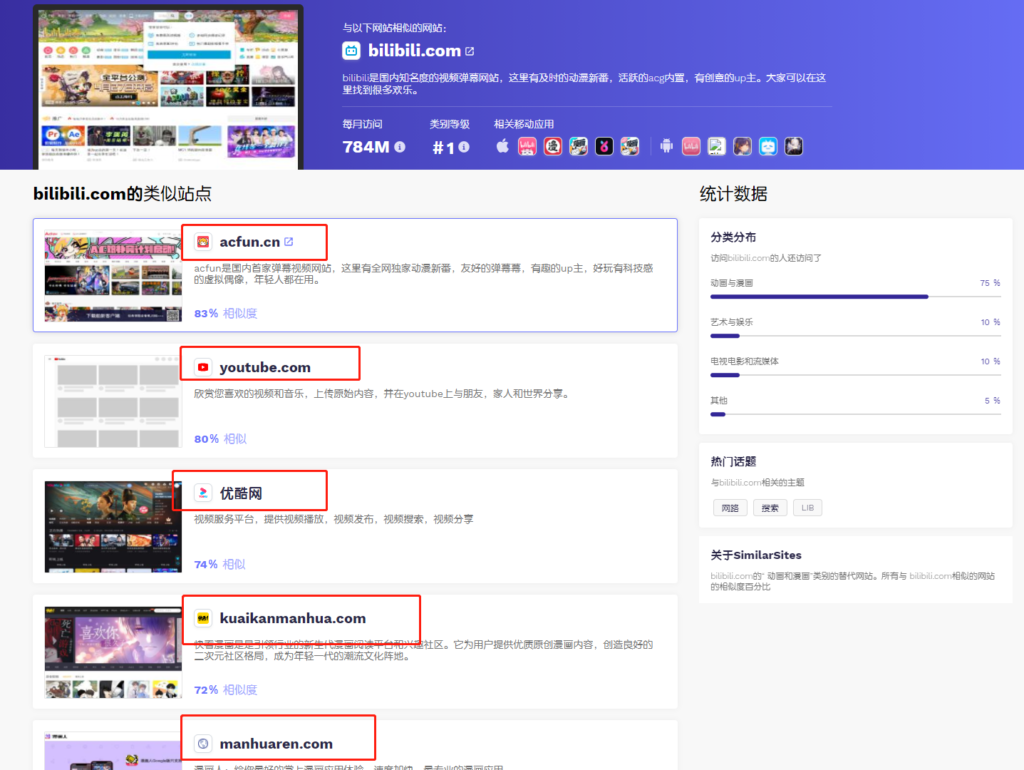Click the info icon beside #1 category rank
Screen dimensions: 1024x770
pos(464,147)
